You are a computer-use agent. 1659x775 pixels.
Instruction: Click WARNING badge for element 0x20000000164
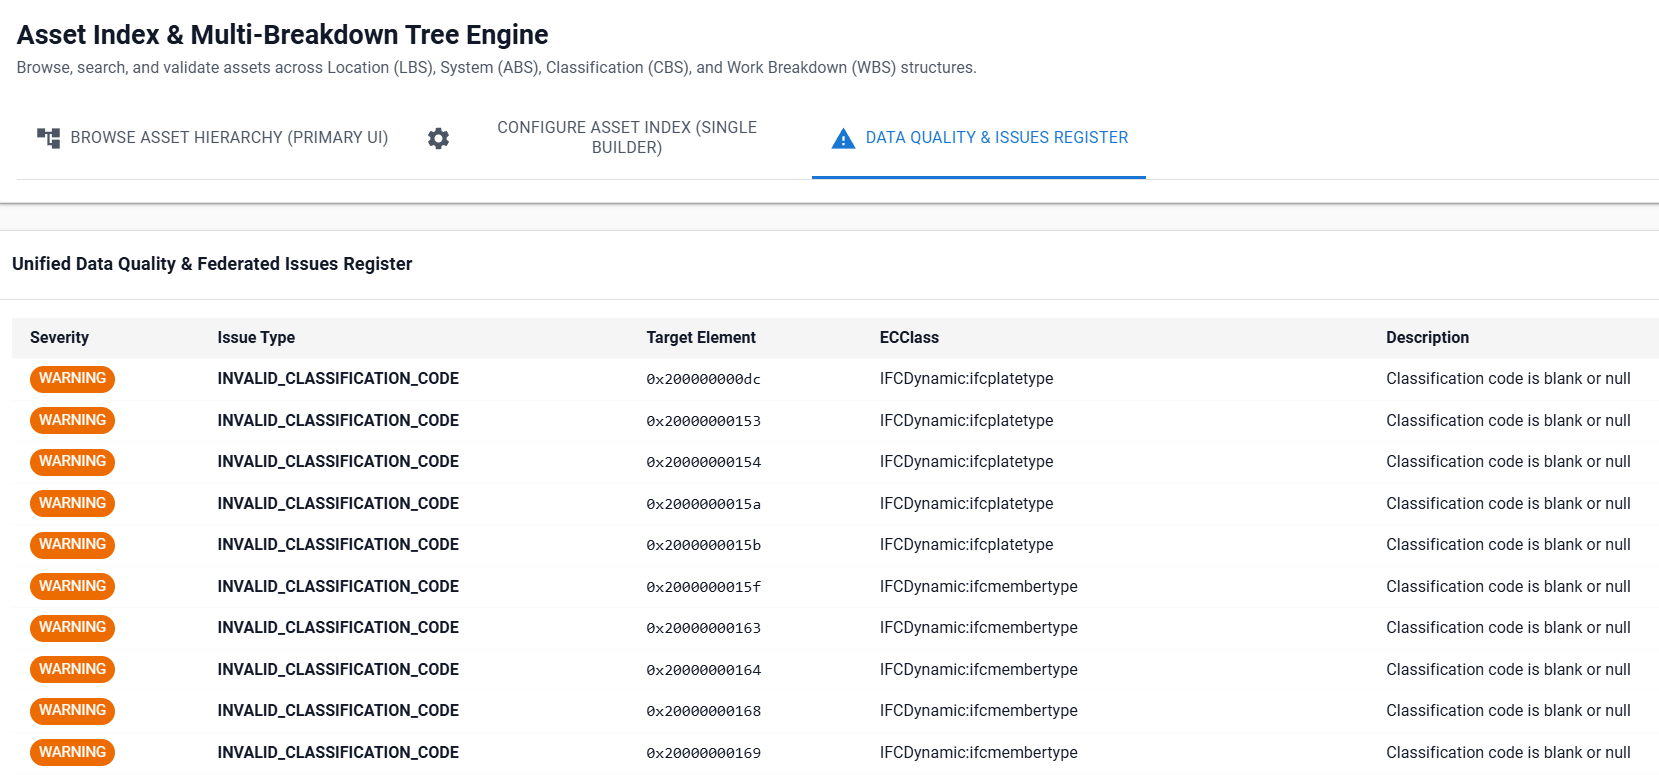(x=72, y=669)
